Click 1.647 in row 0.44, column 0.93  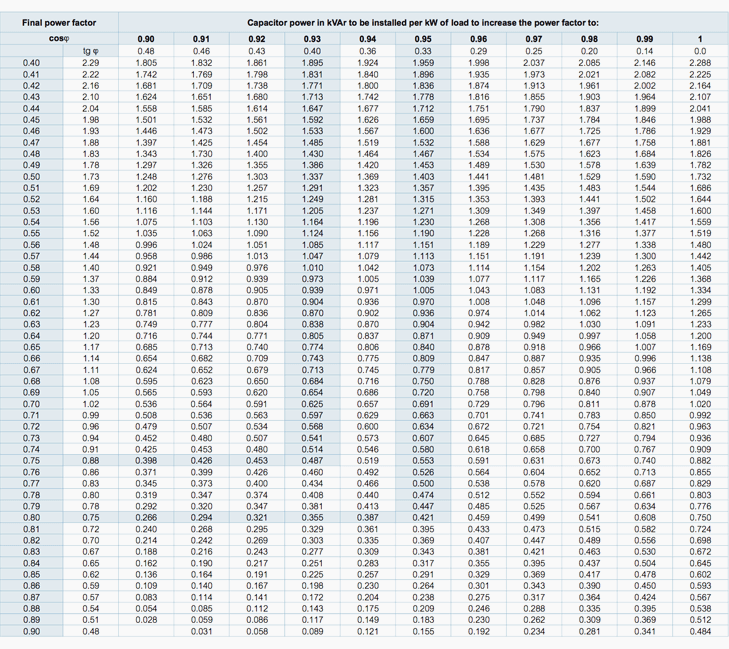pos(312,108)
